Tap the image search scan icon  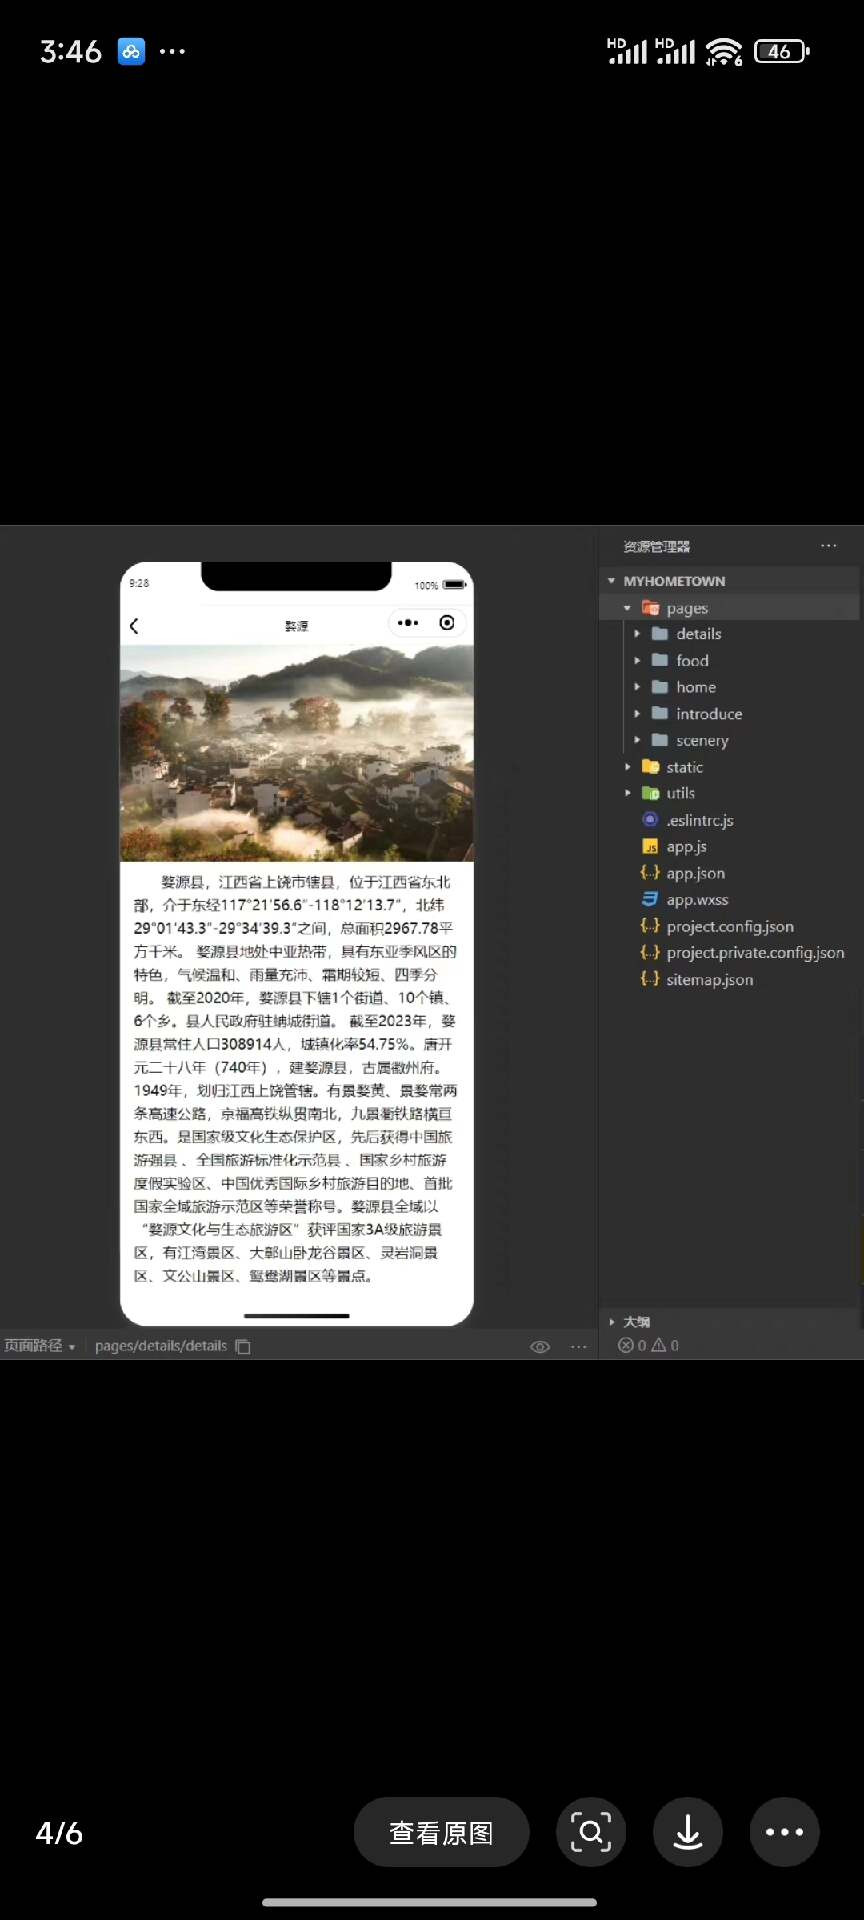tap(591, 1832)
